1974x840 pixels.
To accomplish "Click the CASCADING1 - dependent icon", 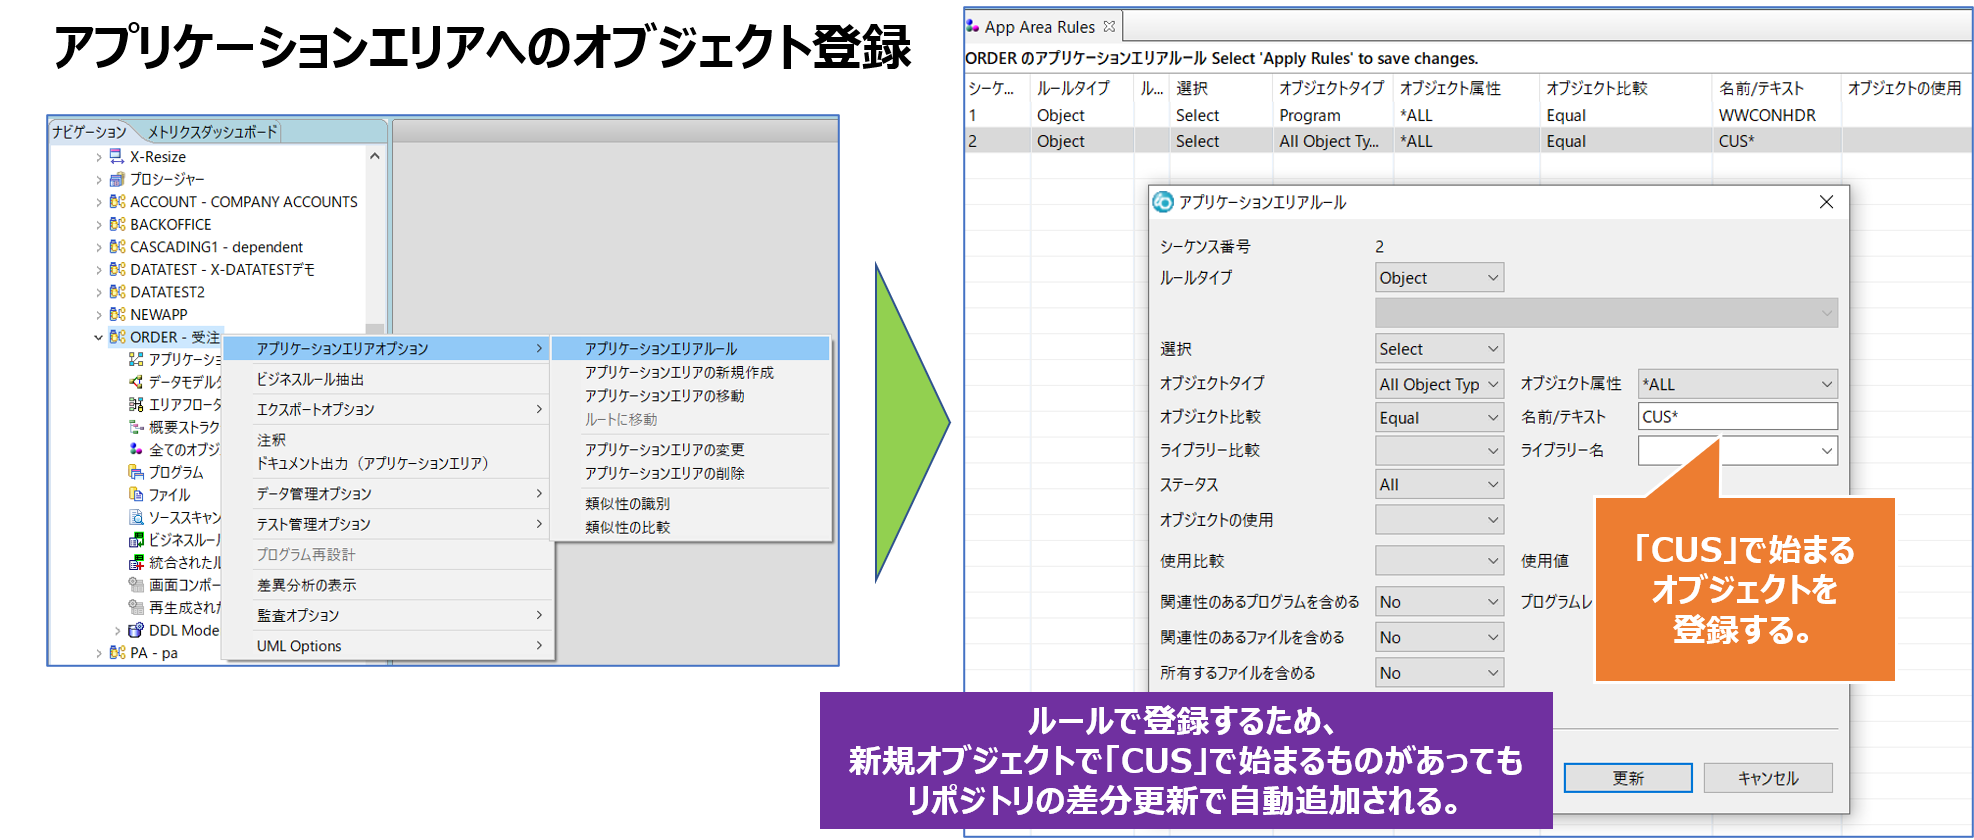I will pos(117,246).
